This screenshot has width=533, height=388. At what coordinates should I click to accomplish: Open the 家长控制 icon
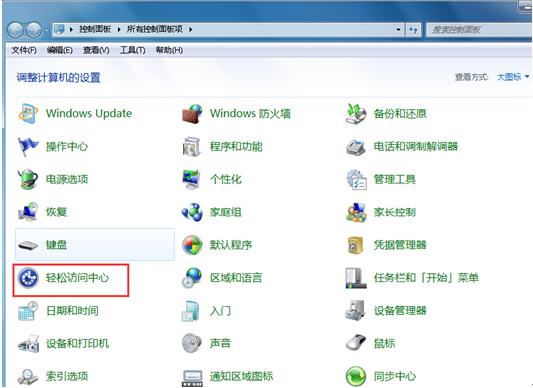(356, 212)
